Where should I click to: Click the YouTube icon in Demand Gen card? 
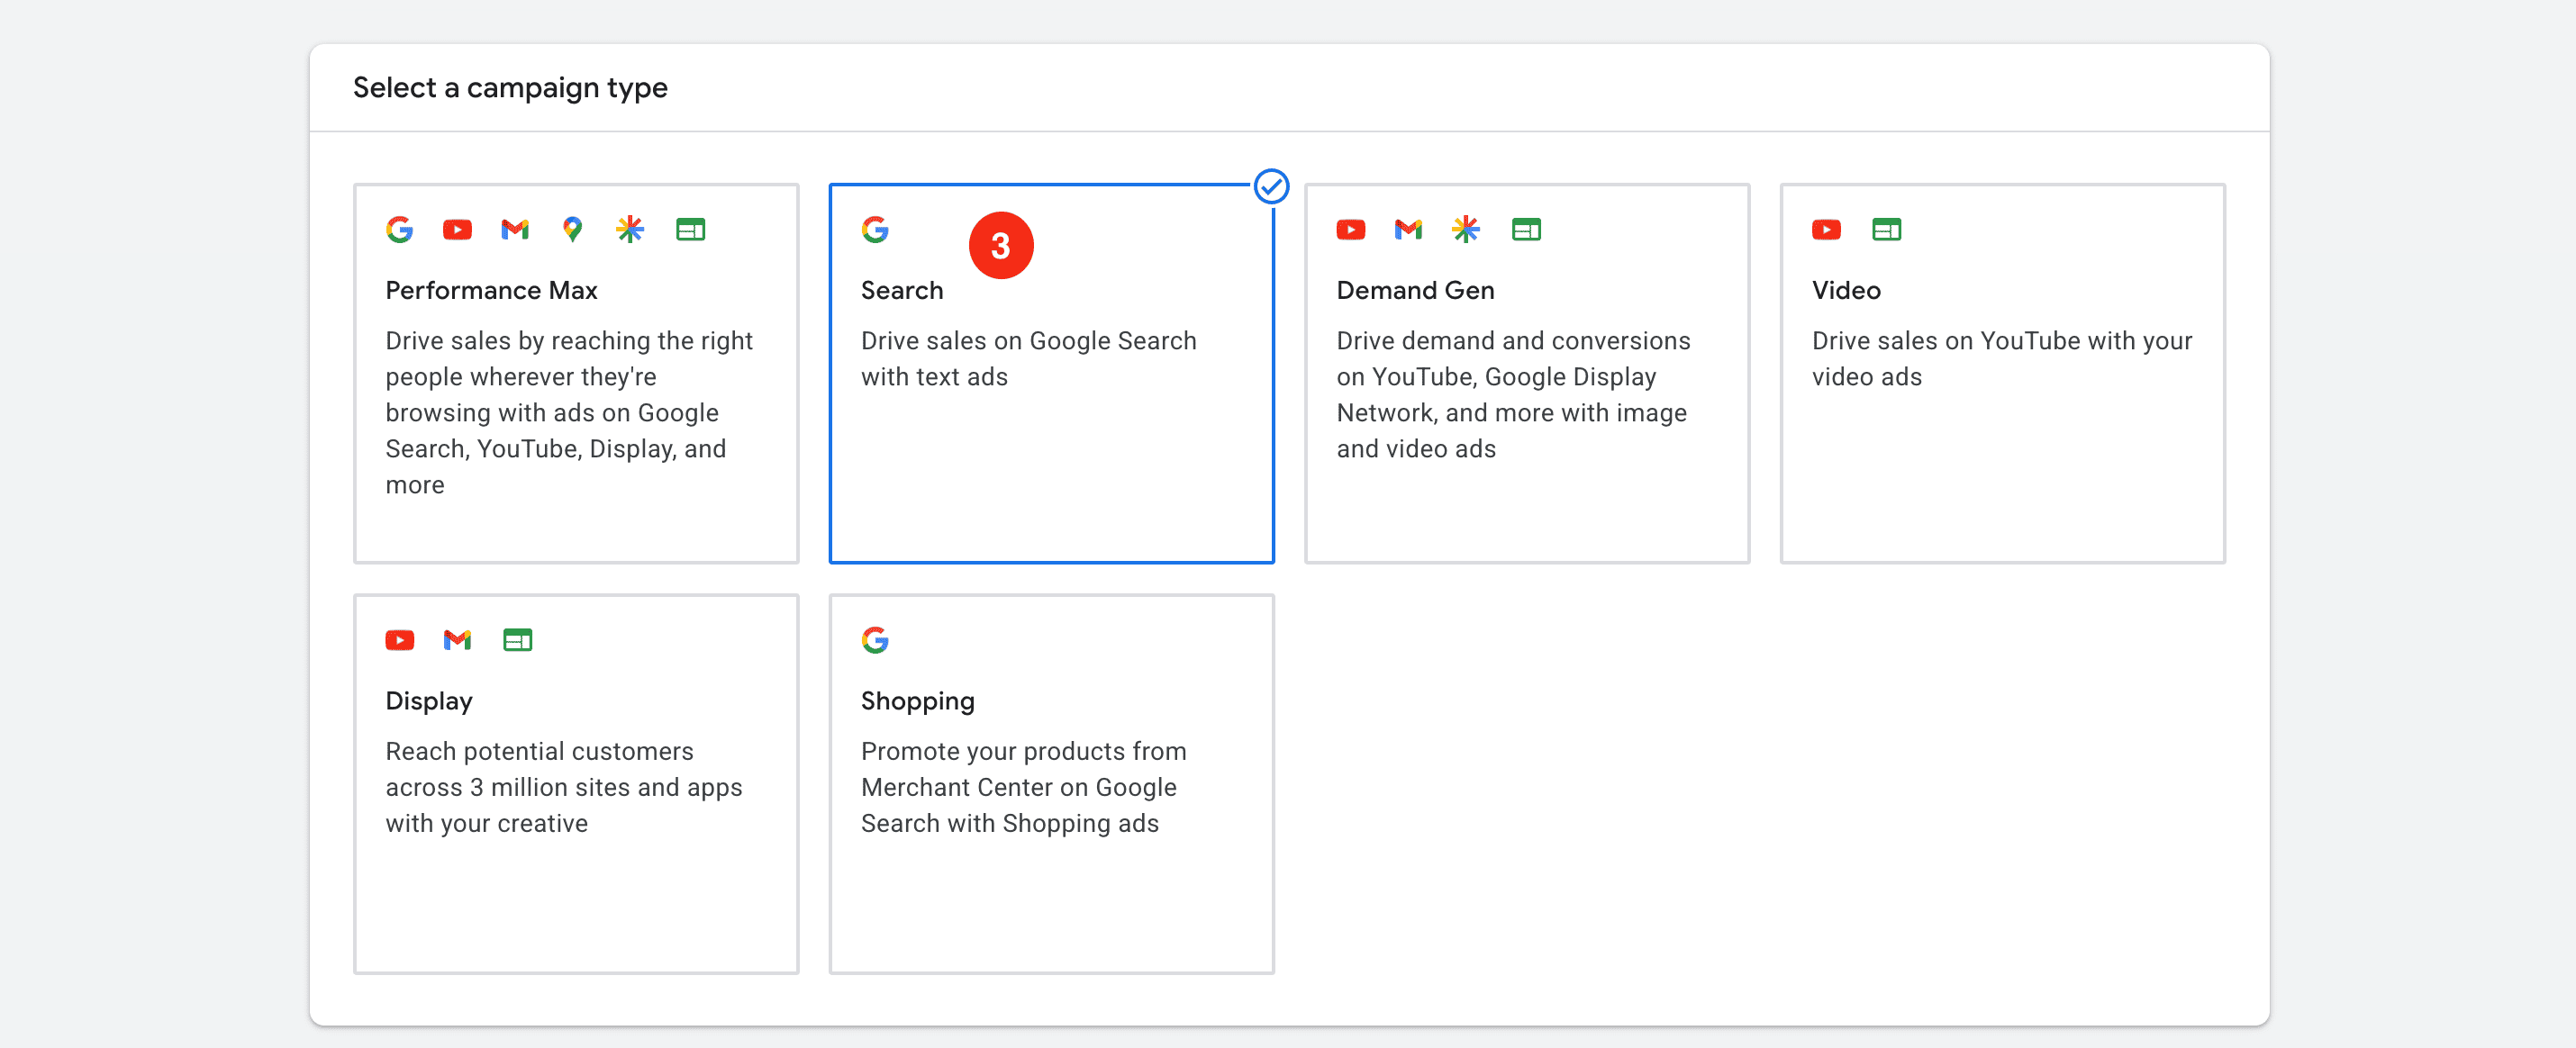(x=1350, y=230)
